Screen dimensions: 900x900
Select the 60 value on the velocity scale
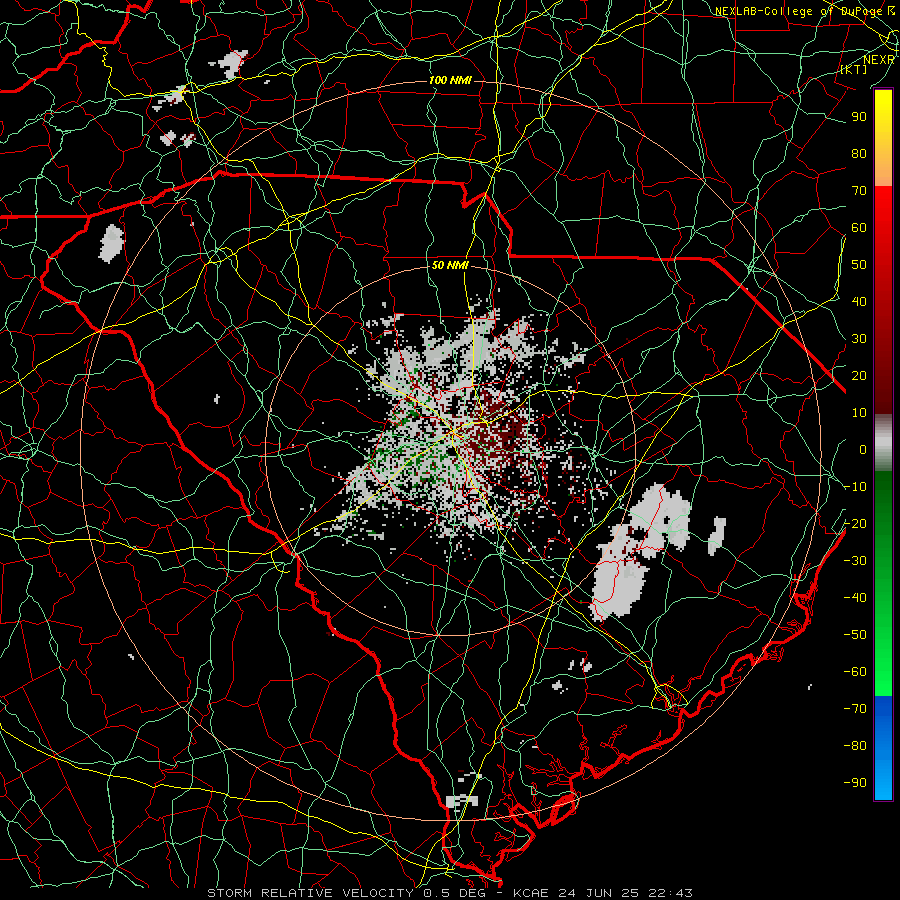859,227
